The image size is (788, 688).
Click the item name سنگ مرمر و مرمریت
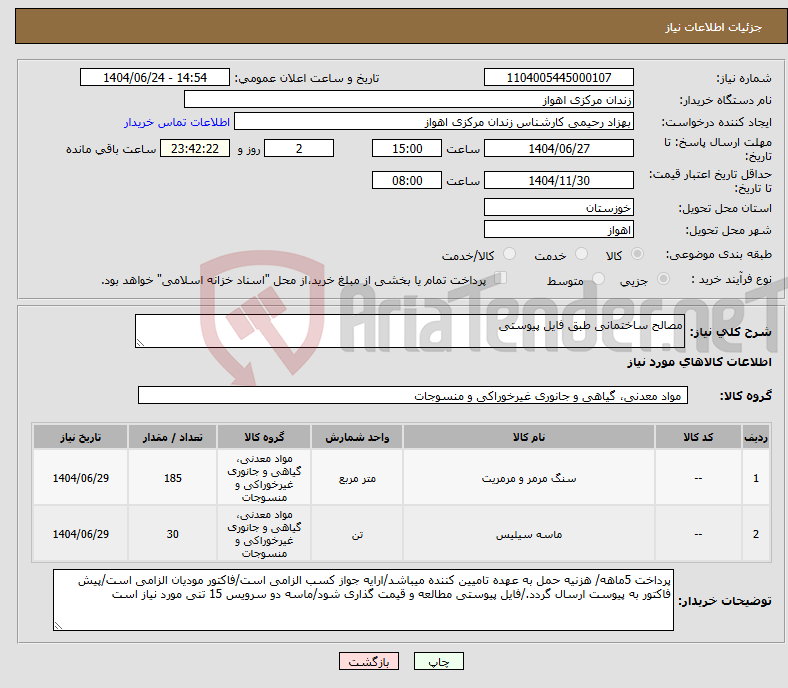(529, 478)
